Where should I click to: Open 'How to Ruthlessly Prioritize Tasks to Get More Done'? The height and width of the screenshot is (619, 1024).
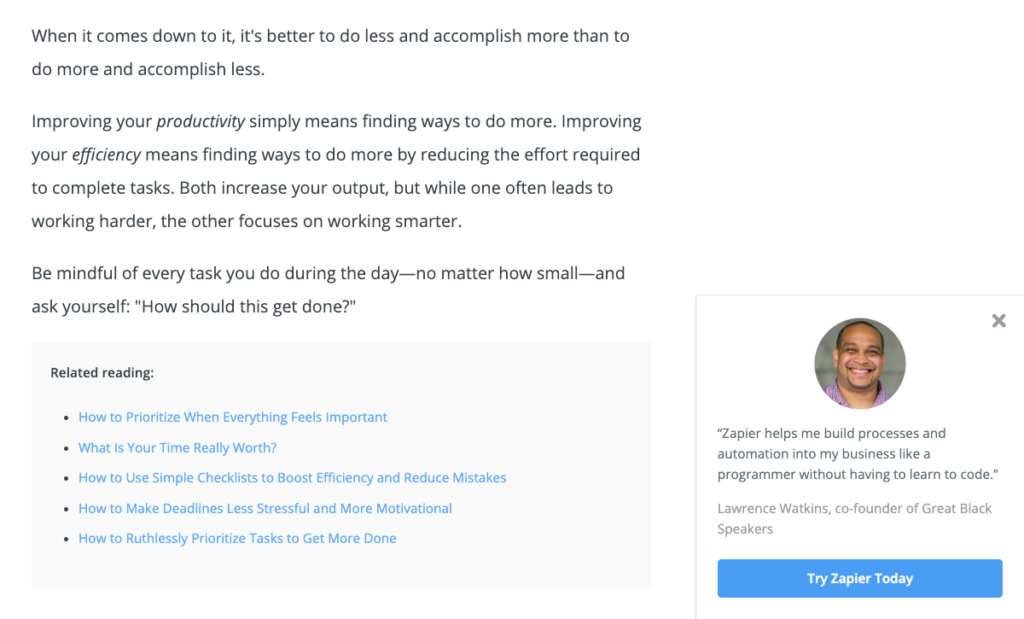(x=237, y=538)
